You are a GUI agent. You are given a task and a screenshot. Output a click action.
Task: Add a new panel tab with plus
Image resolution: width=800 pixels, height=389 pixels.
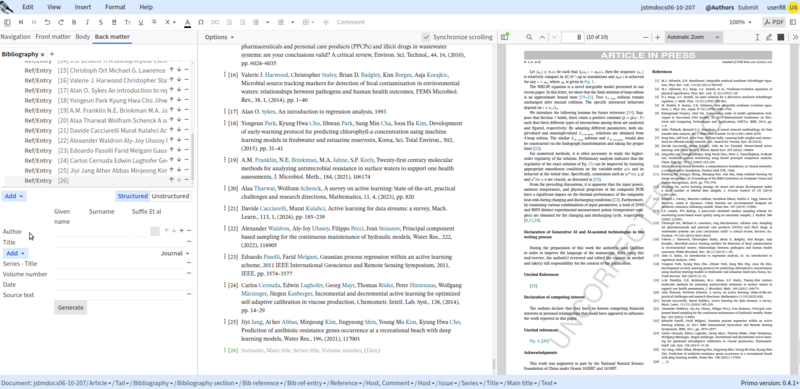point(52,54)
